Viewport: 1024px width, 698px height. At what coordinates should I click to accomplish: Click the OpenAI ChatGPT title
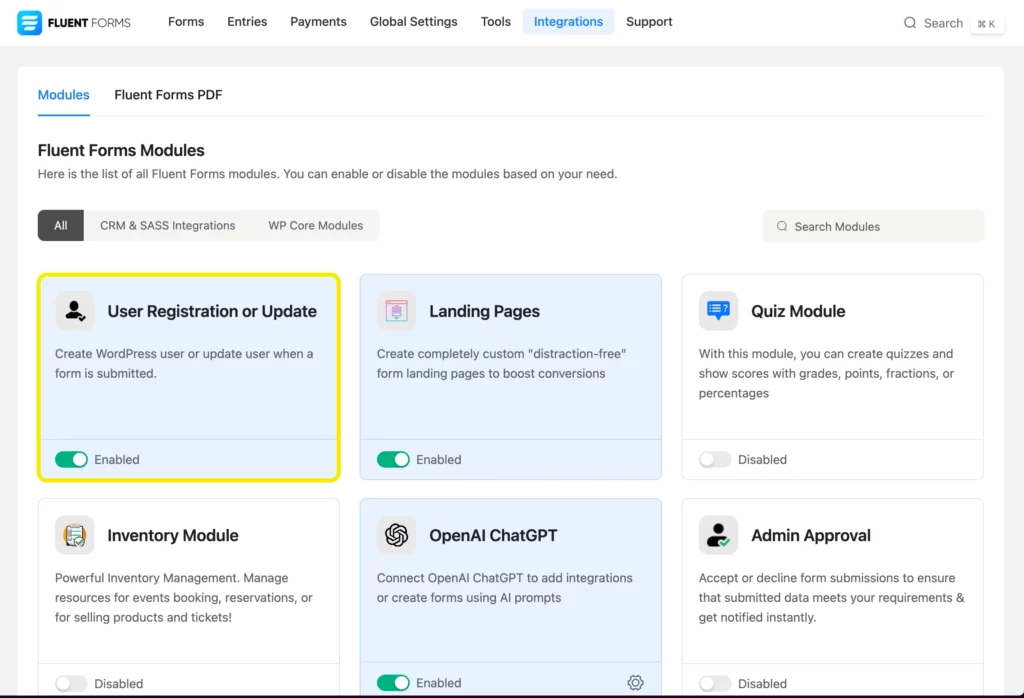493,535
